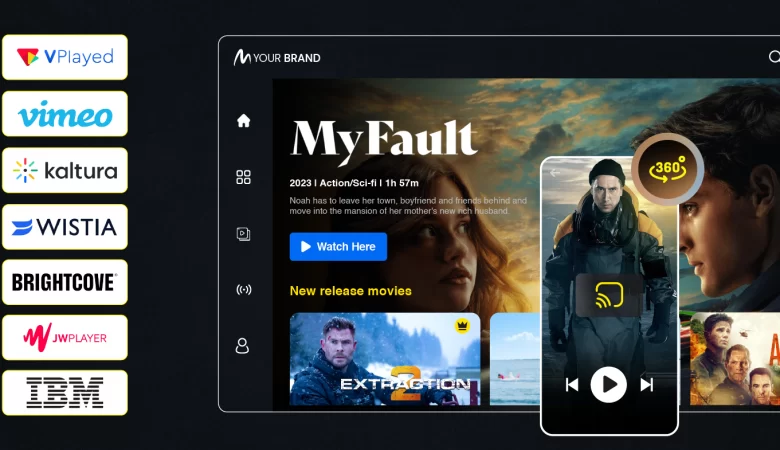Select the JW Player logo card
Viewport: 780px width, 450px height.
click(x=65, y=338)
